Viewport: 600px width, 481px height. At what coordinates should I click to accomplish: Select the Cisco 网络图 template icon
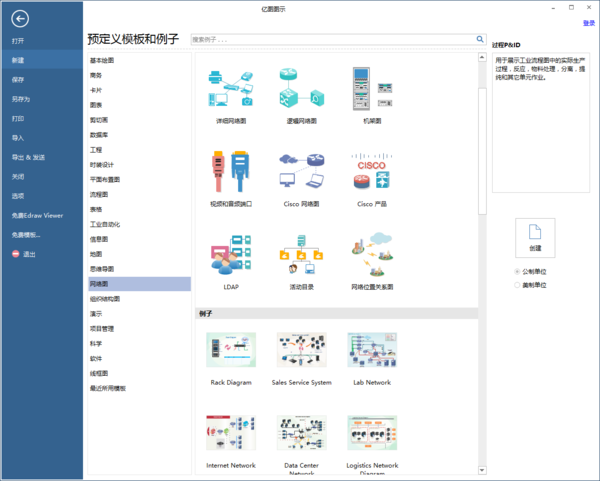point(302,171)
